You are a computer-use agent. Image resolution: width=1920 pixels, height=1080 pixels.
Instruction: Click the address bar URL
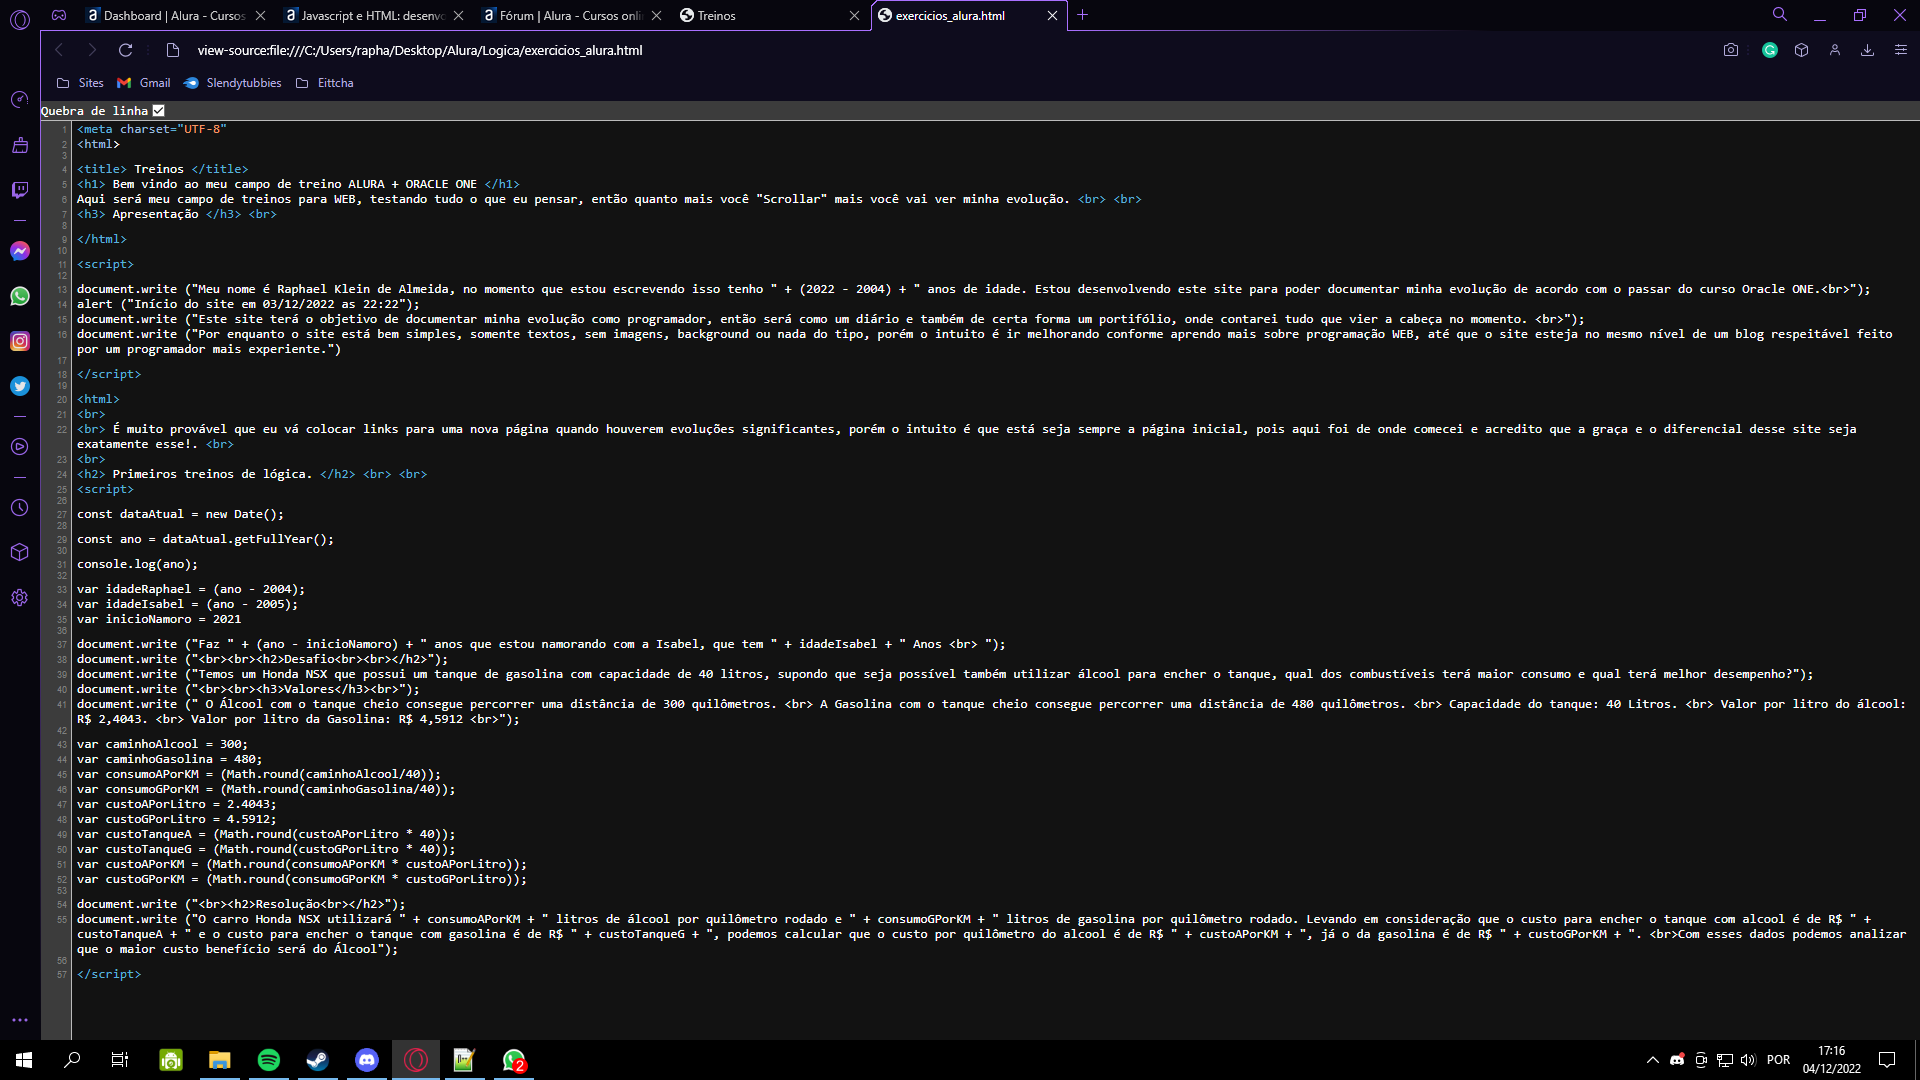[420, 50]
